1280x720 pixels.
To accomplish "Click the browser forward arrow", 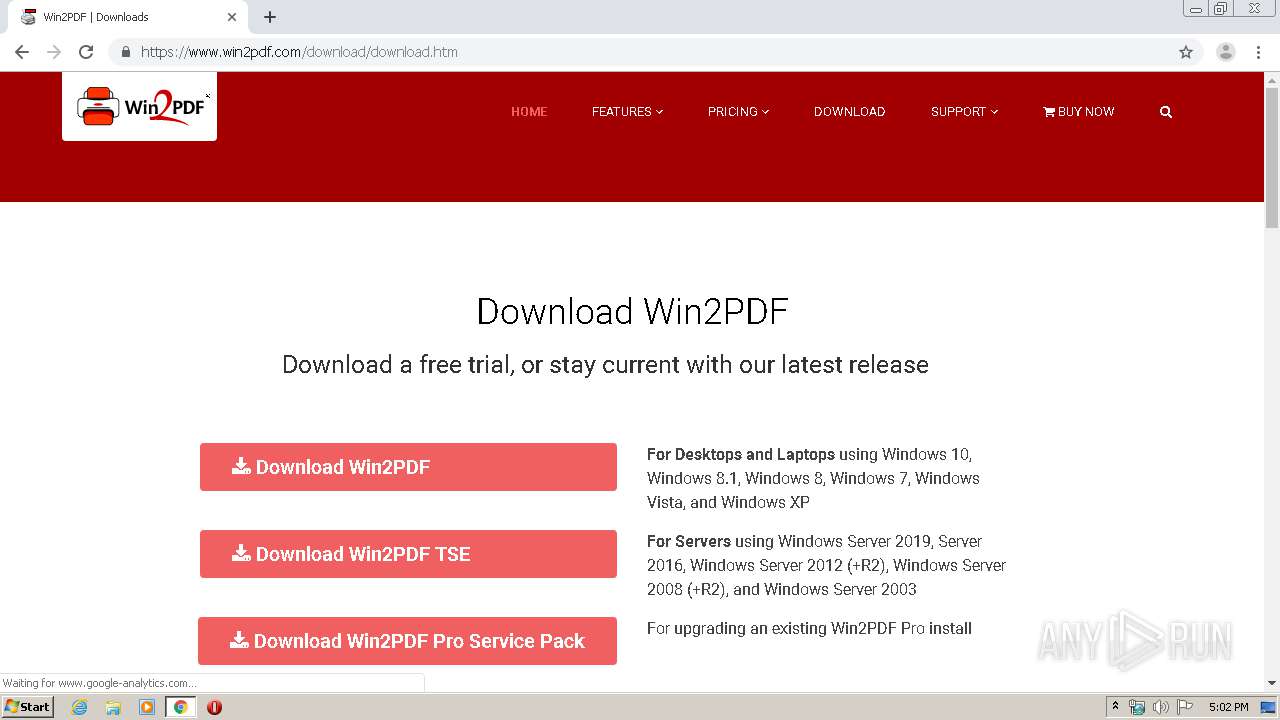I will point(54,52).
